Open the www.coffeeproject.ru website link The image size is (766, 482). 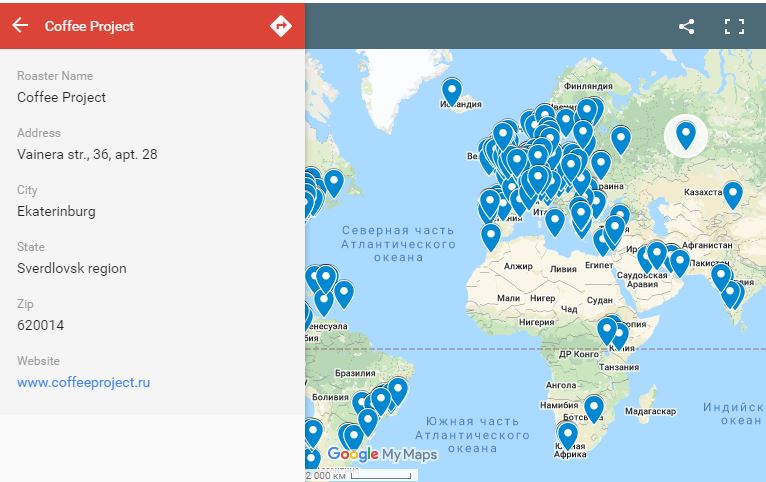(84, 382)
